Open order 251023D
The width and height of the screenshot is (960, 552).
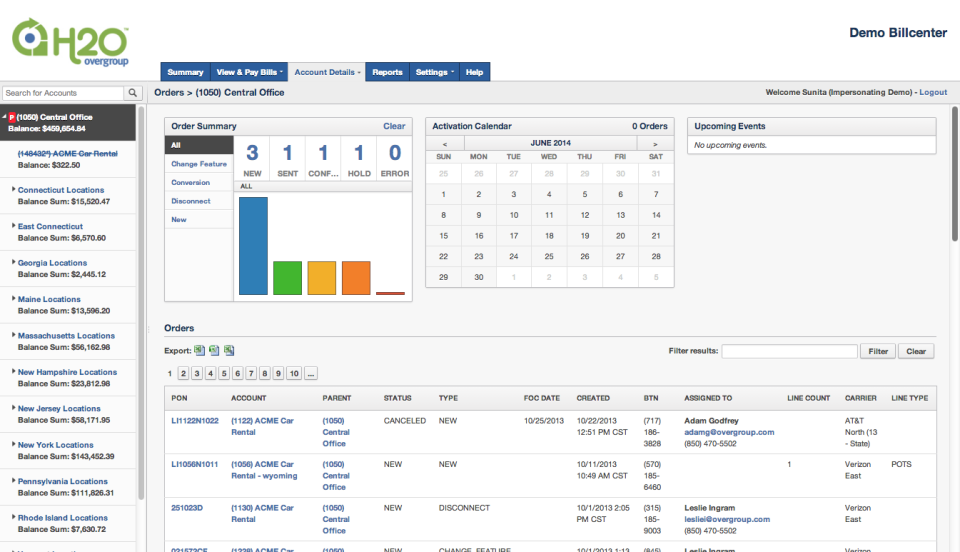[187, 508]
